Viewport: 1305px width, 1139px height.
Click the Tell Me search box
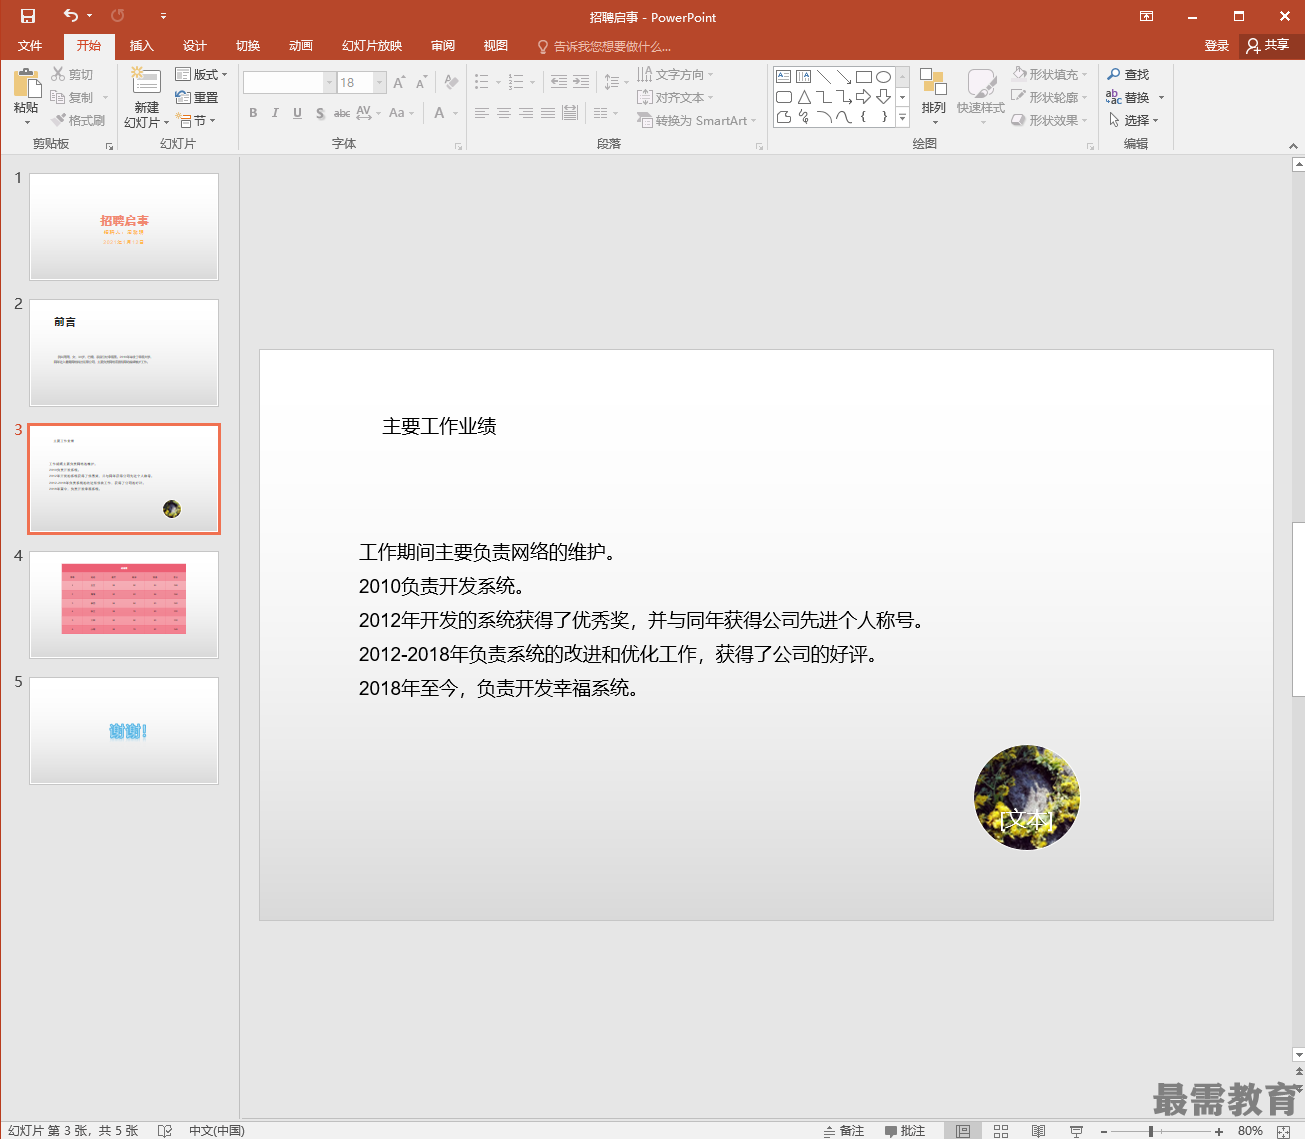(605, 46)
